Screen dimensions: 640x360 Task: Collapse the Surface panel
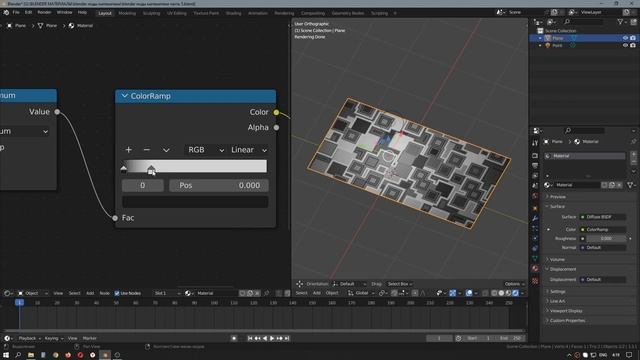[x=557, y=207]
